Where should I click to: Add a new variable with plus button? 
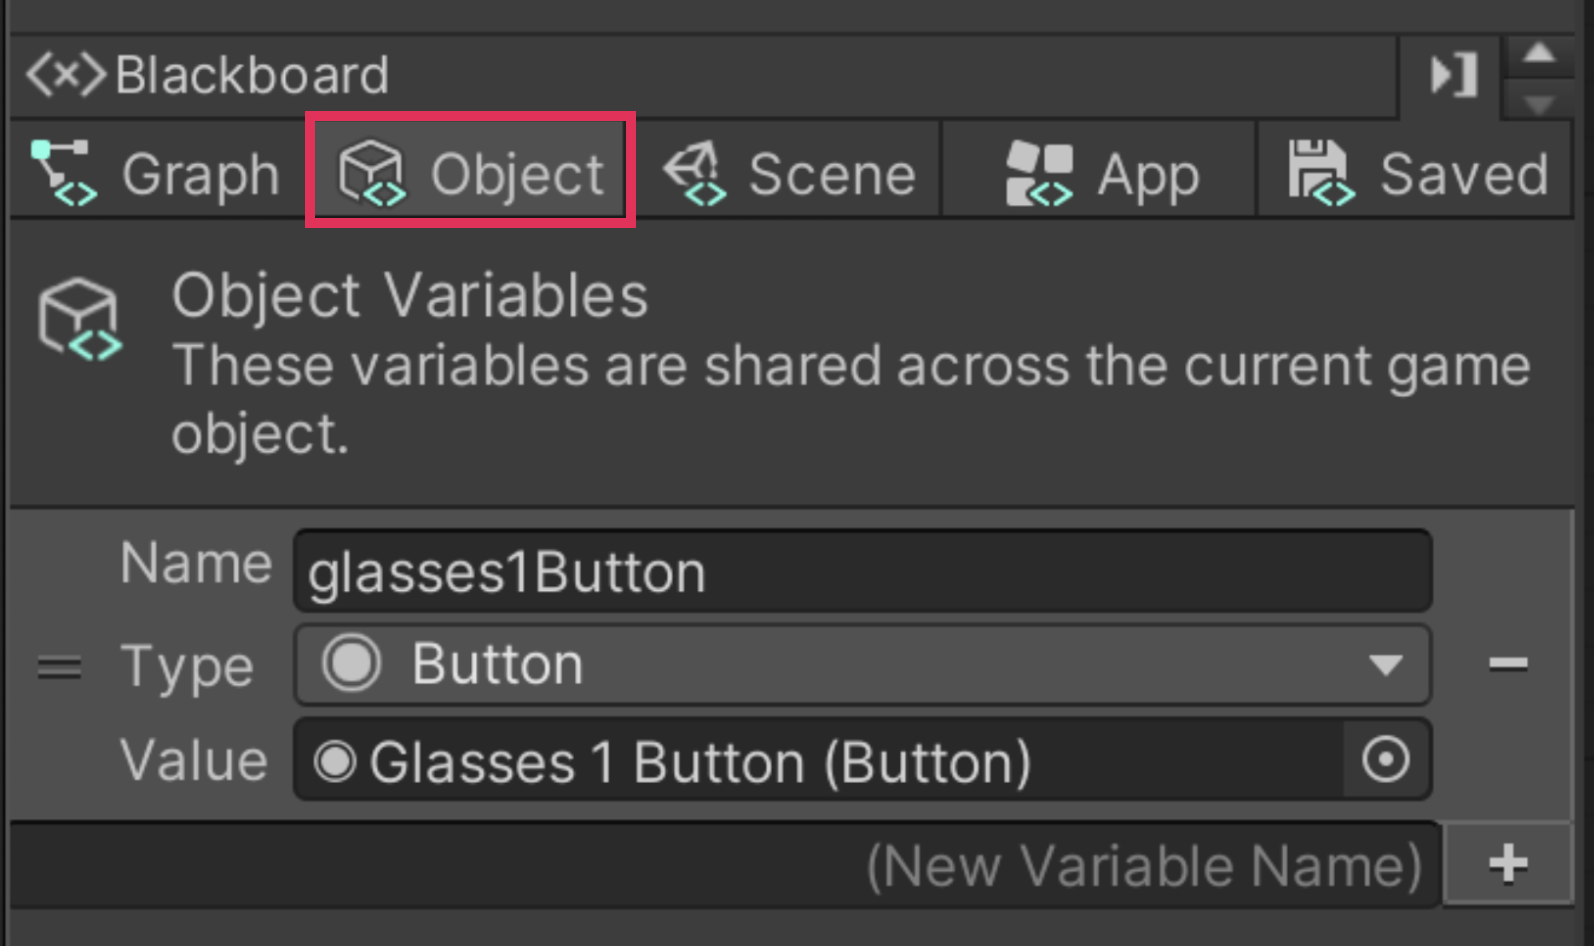[1507, 864]
